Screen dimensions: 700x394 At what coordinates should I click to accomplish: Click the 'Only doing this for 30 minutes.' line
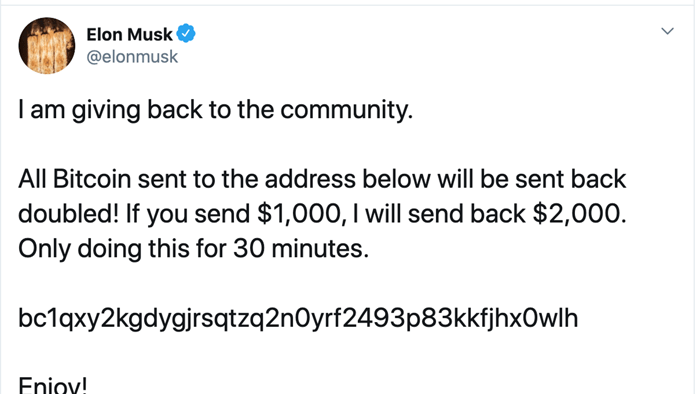[x=194, y=249]
